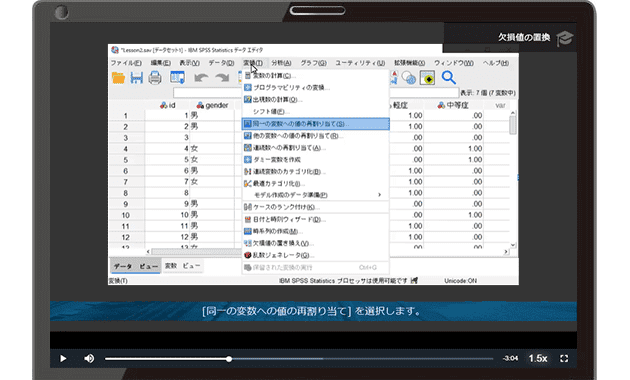Click the vertical scrollbar of data grid
The width and height of the screenshot is (630, 380).
coord(513,179)
